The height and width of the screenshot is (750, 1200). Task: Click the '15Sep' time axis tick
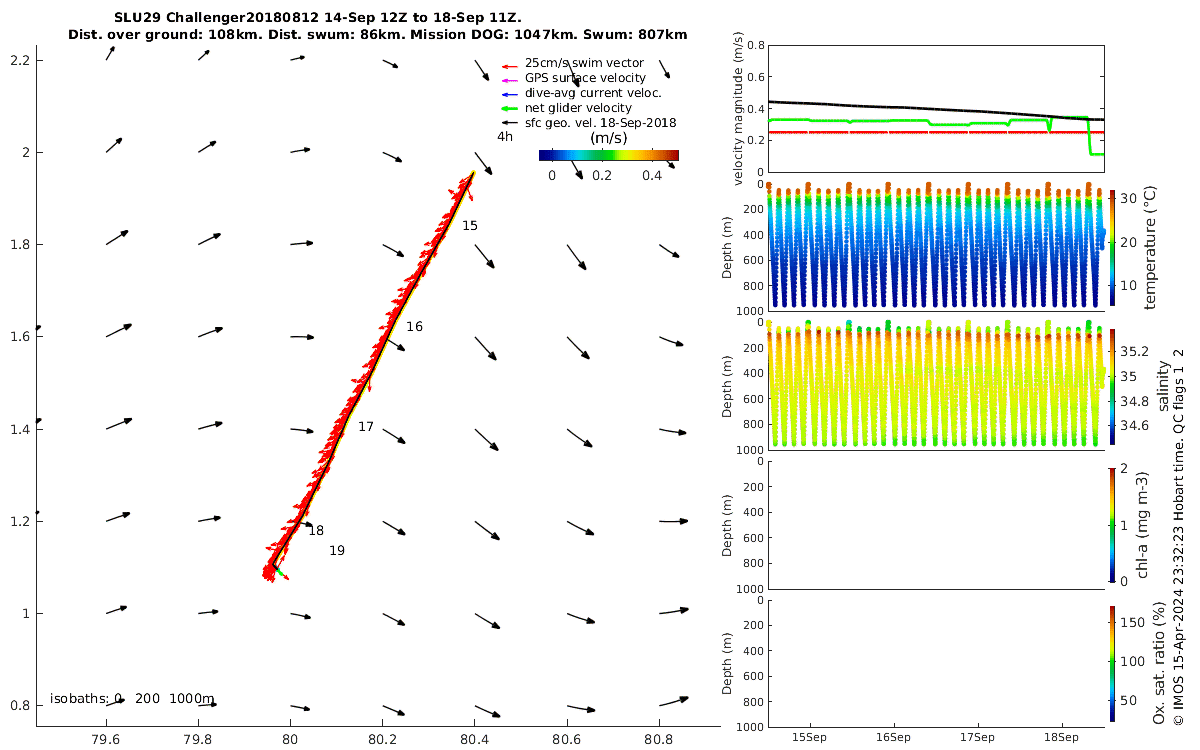(x=808, y=739)
